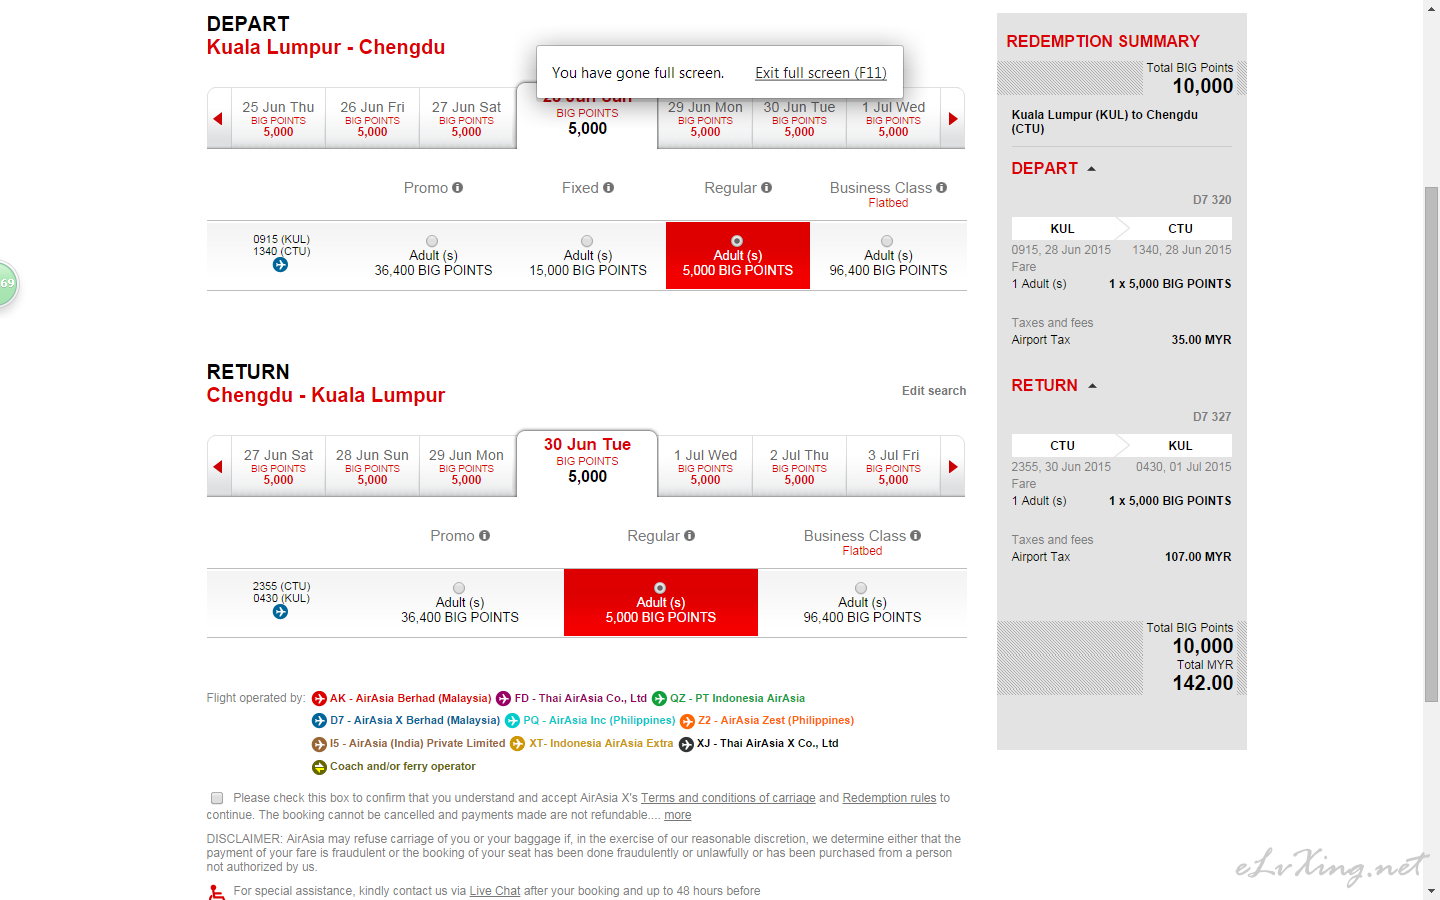Screen dimensions: 1440x900
Task: Collapse the DEPART section in the redemption summary
Action: (1091, 169)
